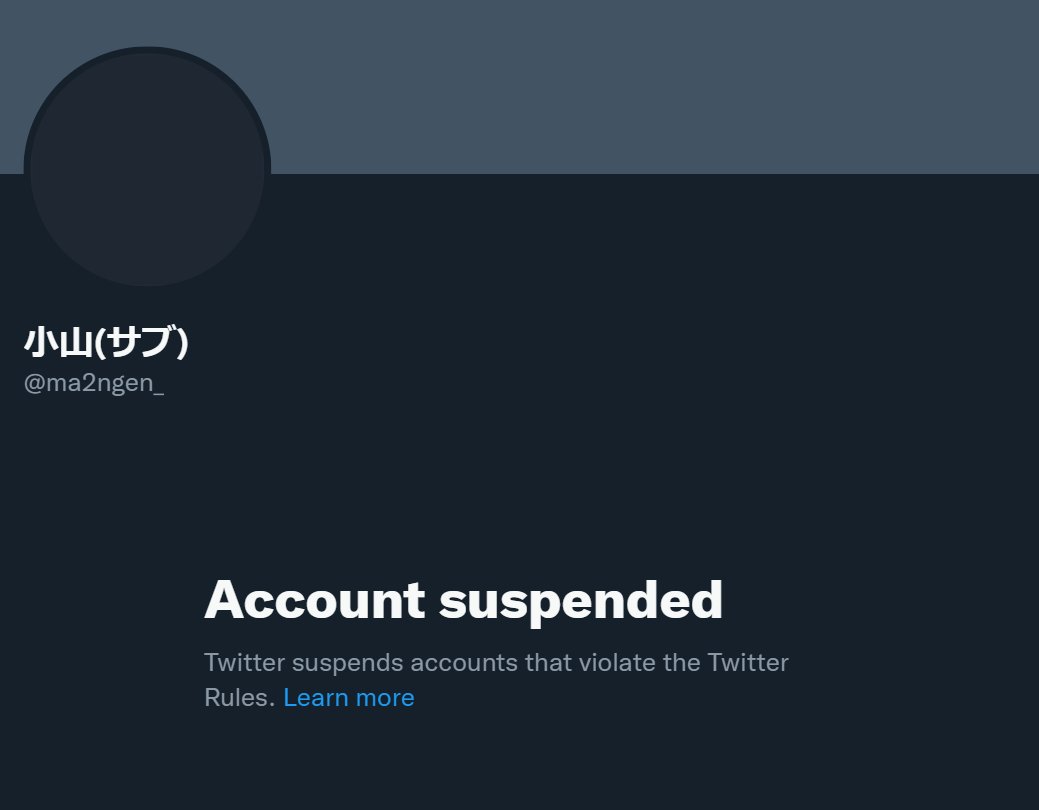Click the (サブ) part of the display name
This screenshot has height=810, width=1039.
[141, 342]
